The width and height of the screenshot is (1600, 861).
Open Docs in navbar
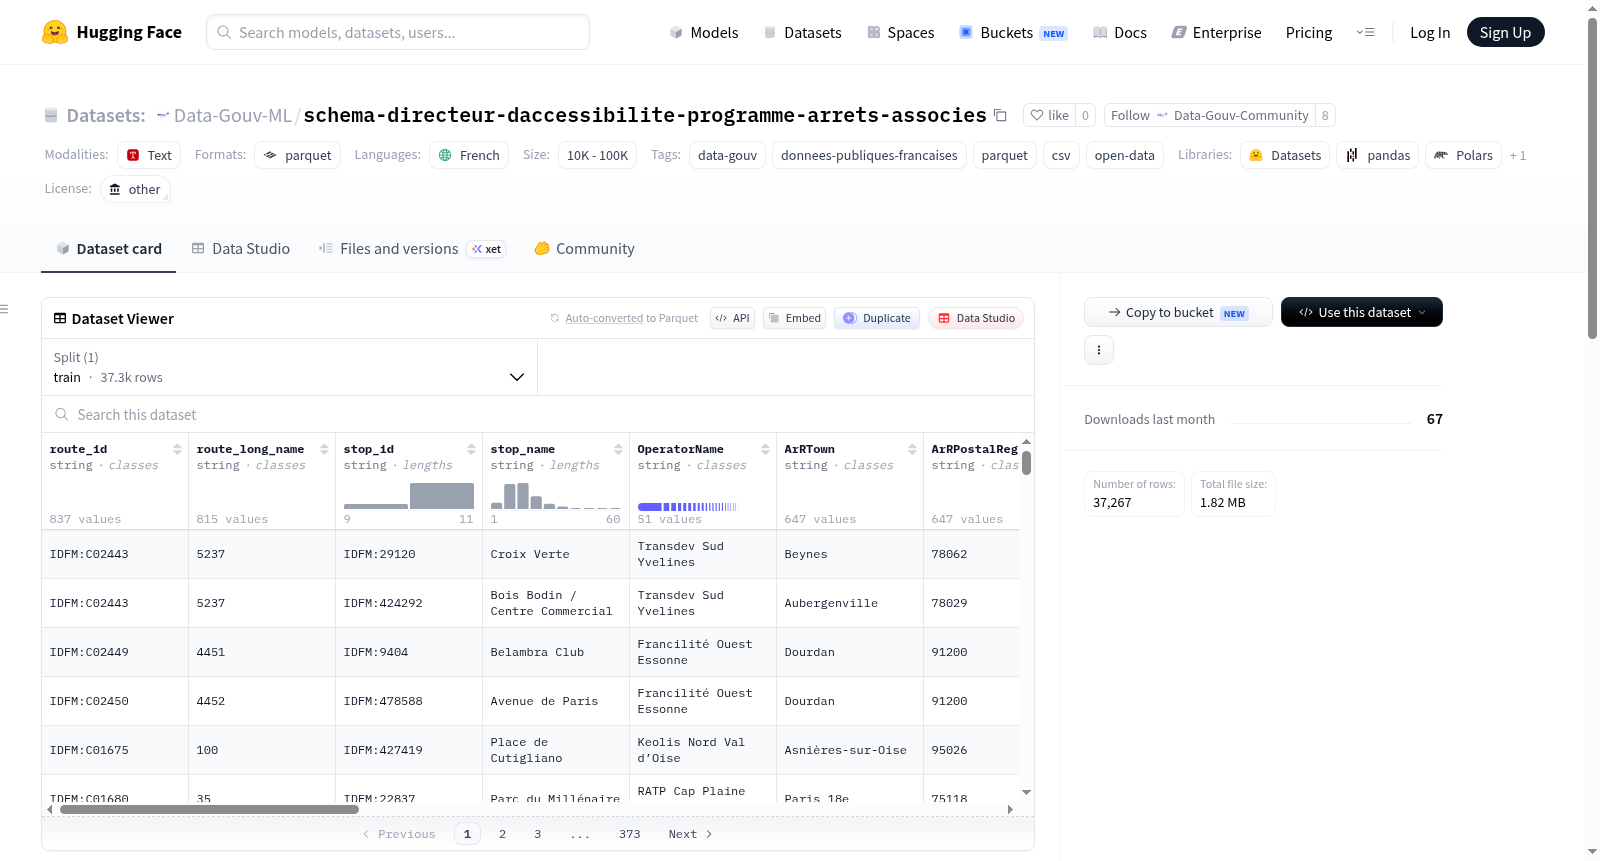point(1120,32)
